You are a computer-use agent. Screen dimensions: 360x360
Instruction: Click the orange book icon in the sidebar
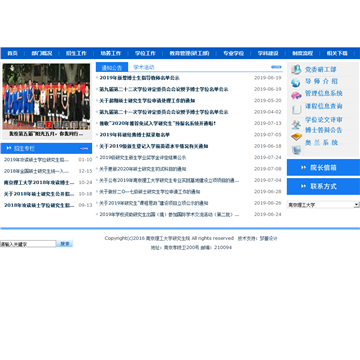[296, 137]
